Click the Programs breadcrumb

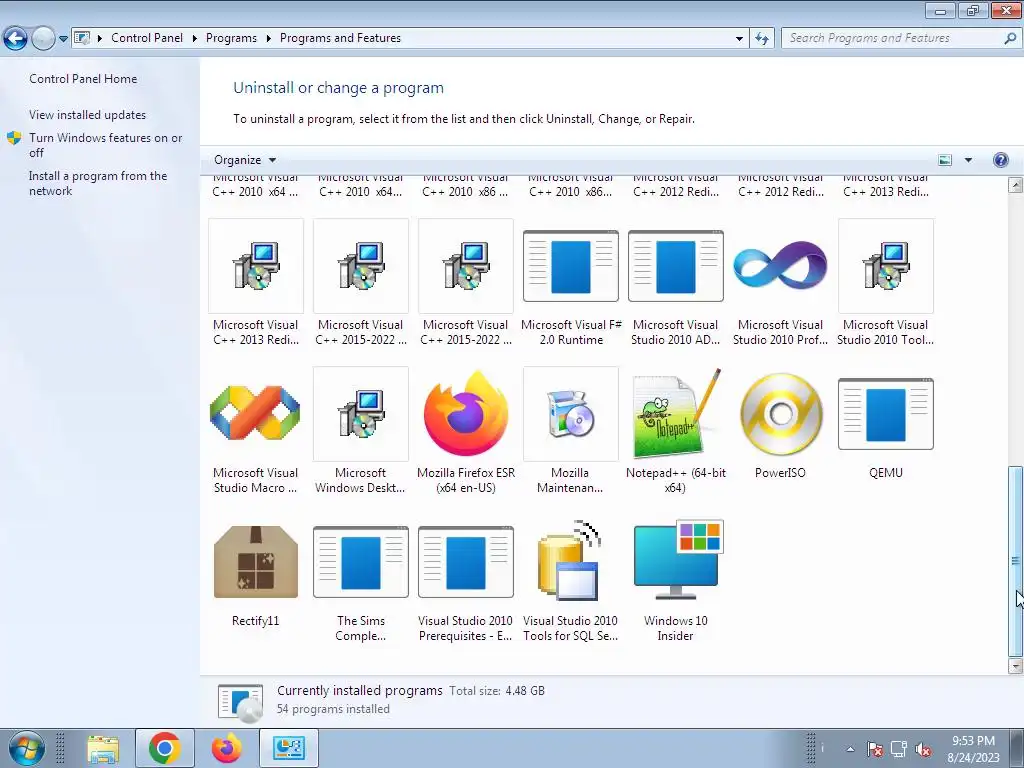[x=231, y=38]
